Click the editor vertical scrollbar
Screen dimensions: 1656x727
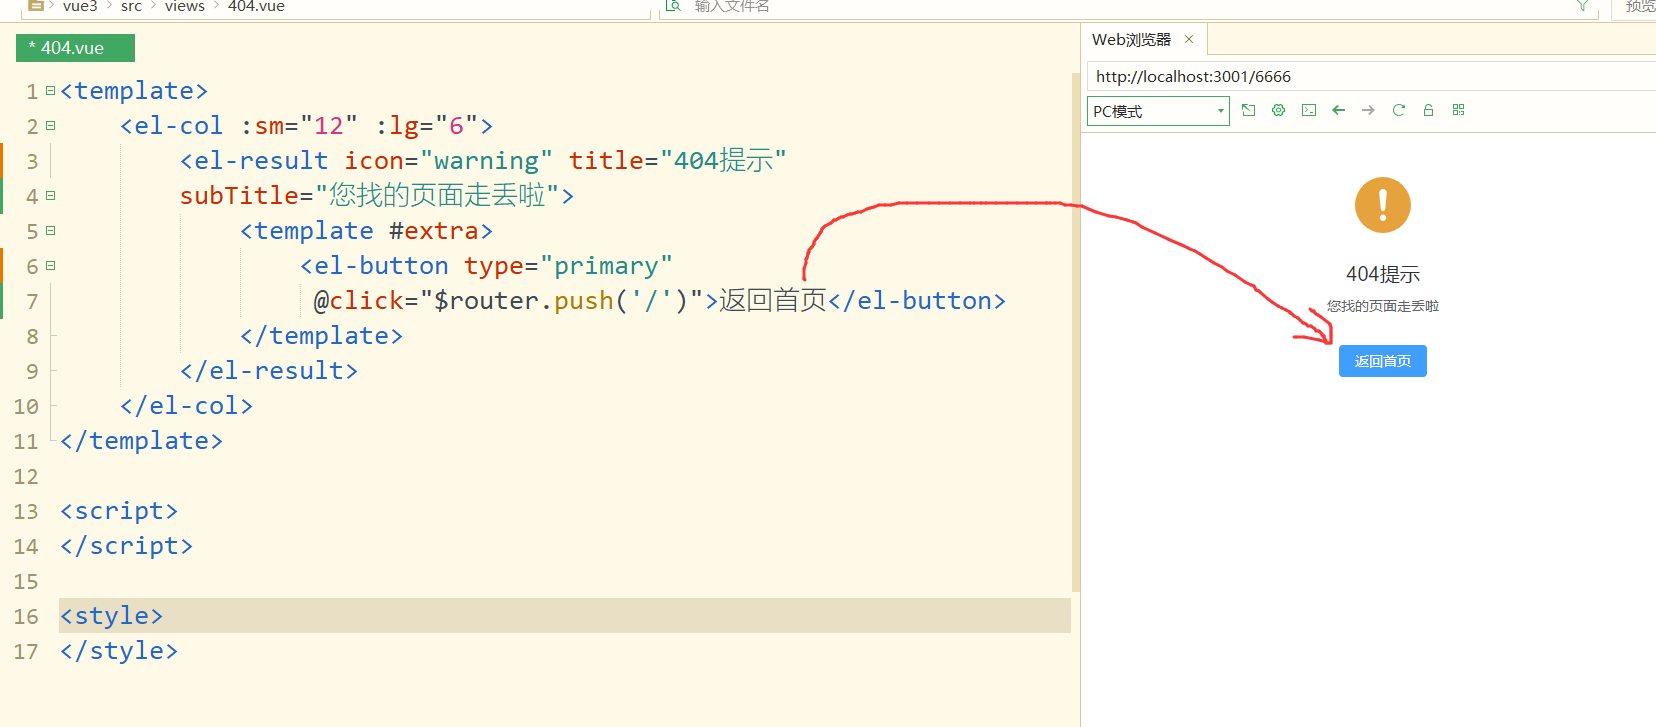[x=1076, y=330]
